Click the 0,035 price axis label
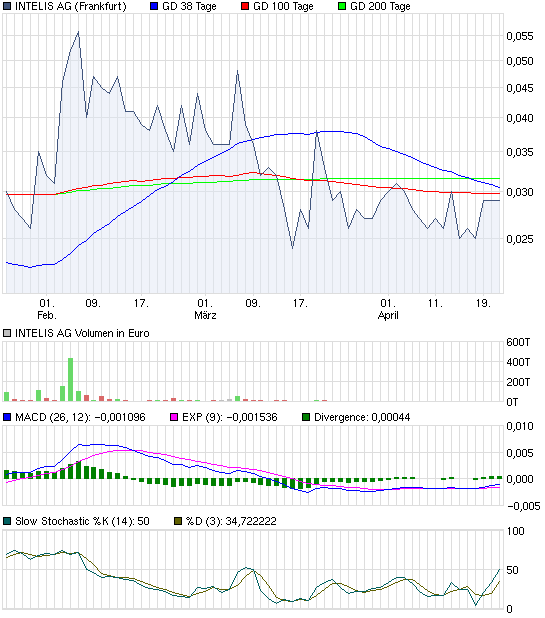Screen dimensions: 545x618 coord(520,152)
